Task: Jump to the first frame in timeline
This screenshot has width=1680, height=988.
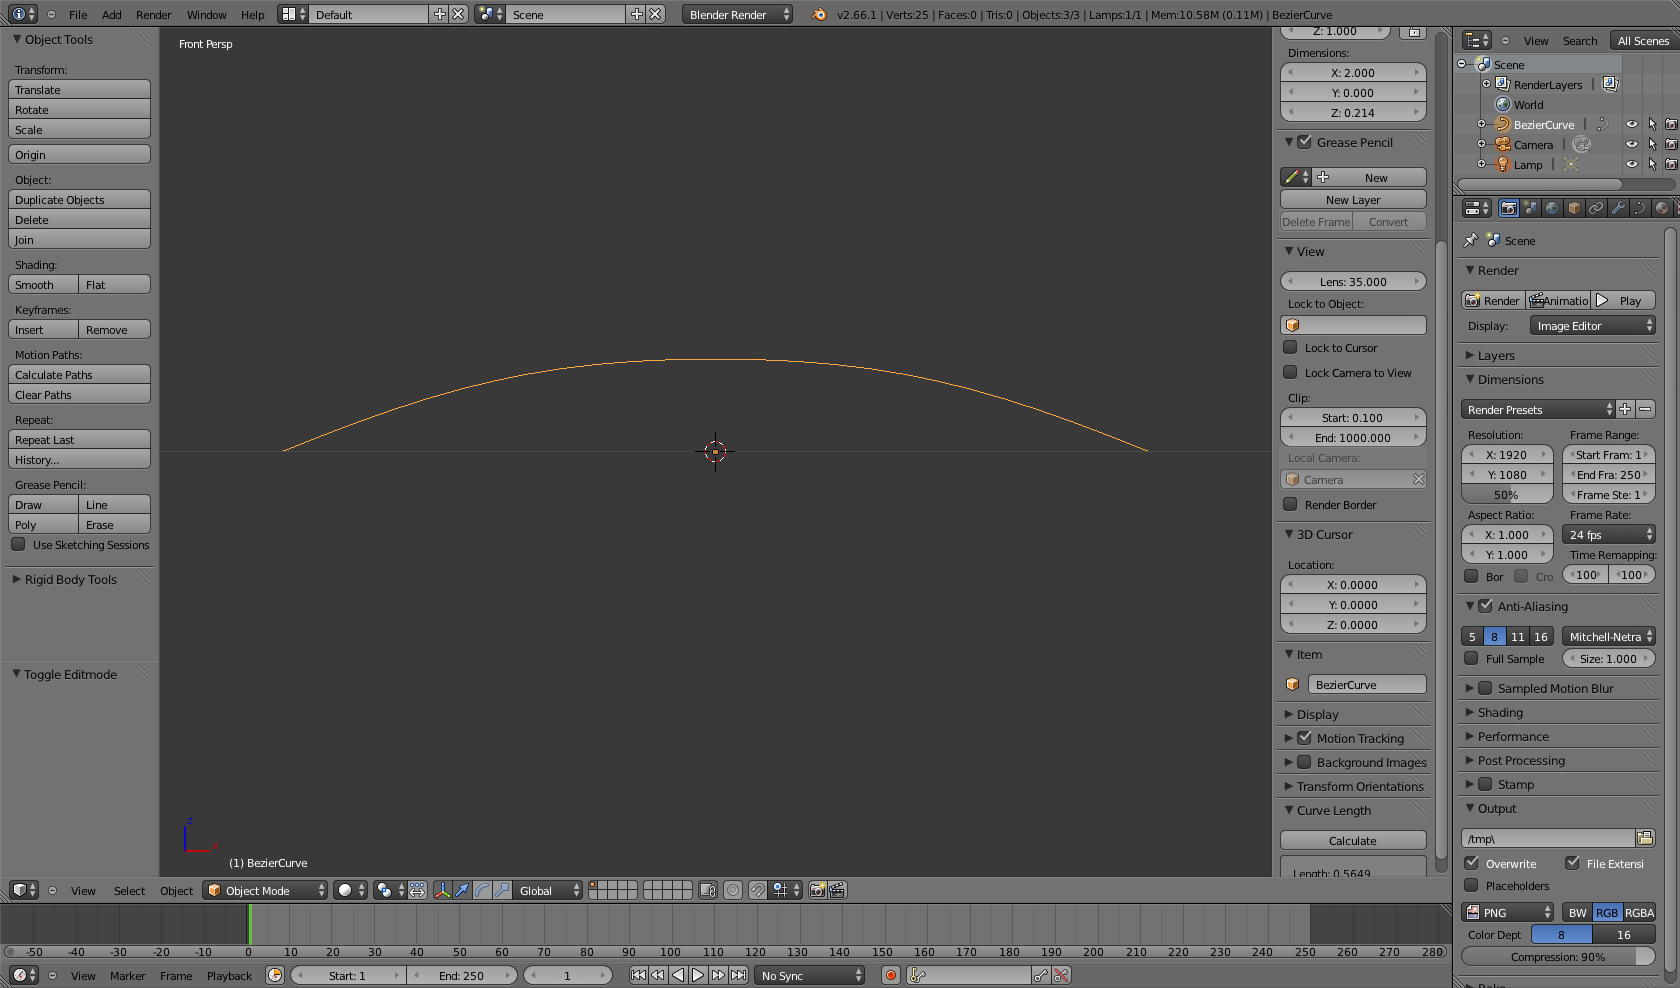Action: click(638, 975)
